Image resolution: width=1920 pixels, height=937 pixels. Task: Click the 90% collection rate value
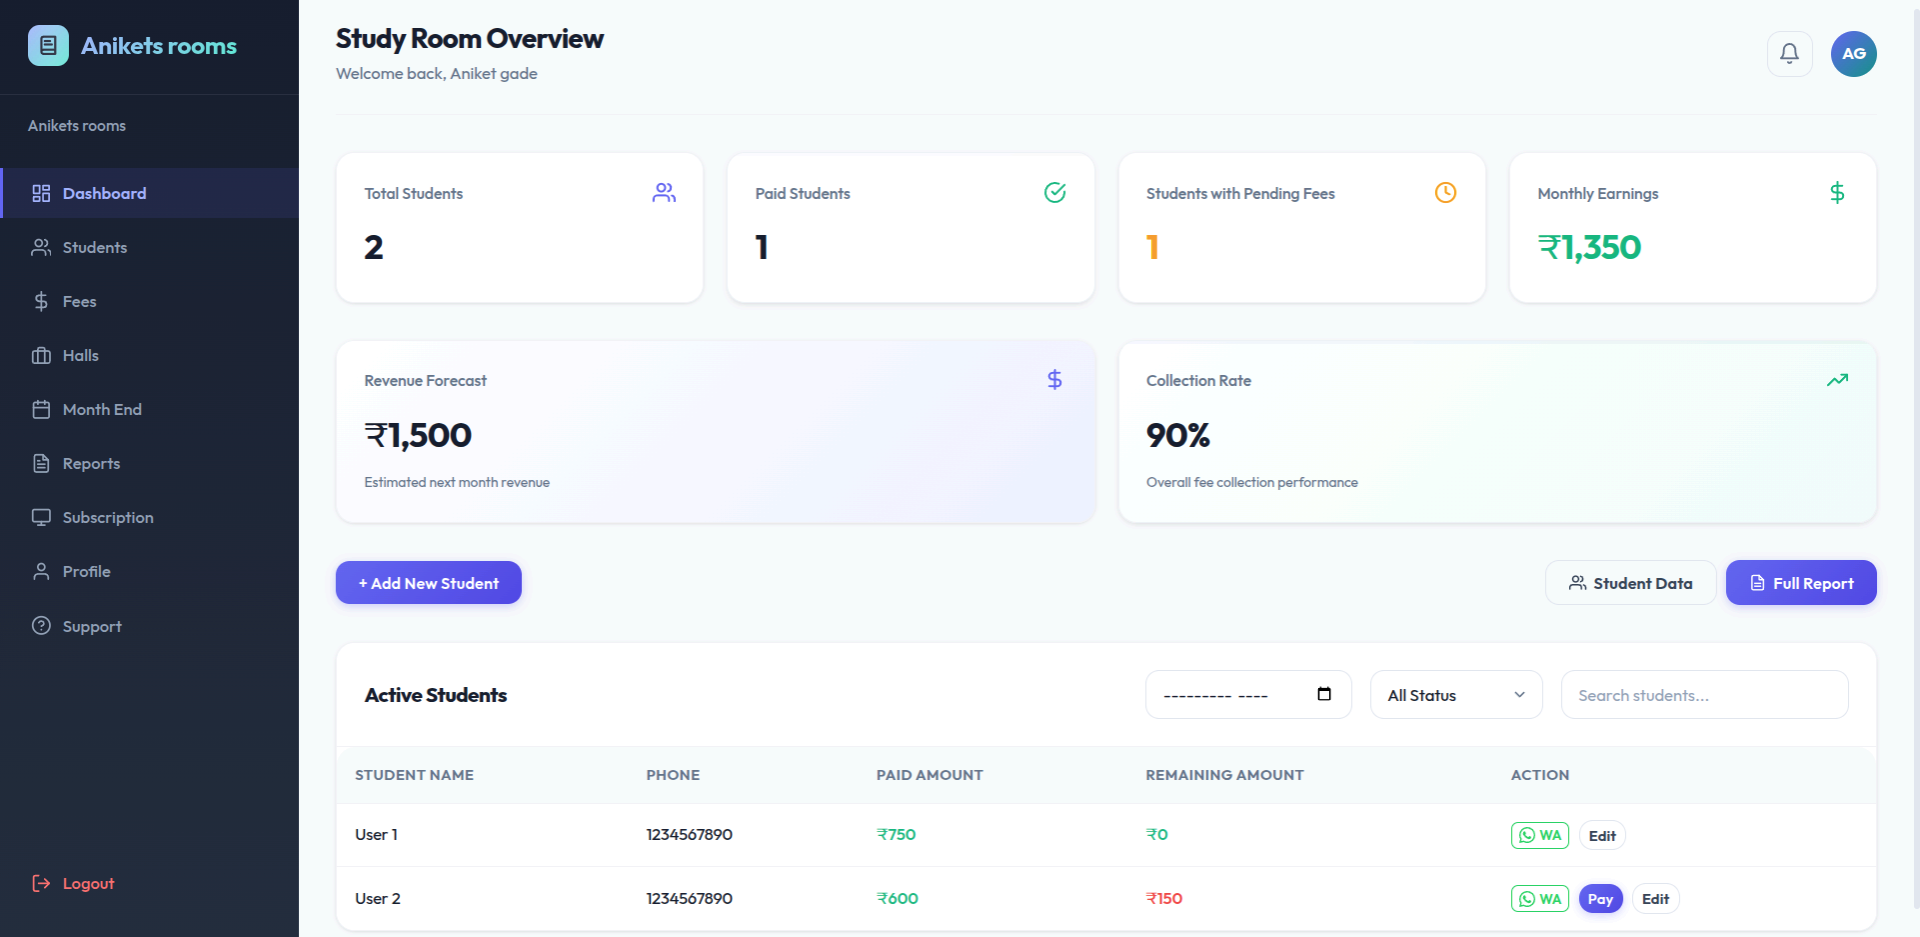pos(1178,435)
